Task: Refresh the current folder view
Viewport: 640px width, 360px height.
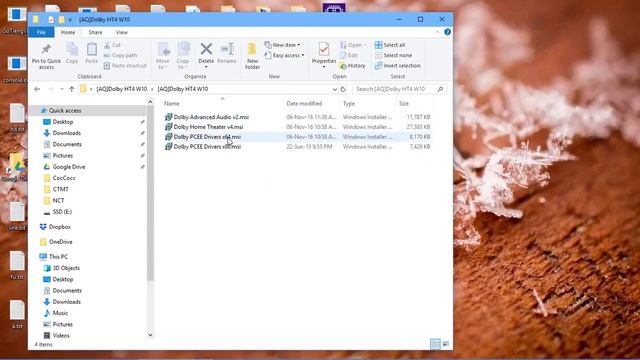Action: (x=343, y=89)
